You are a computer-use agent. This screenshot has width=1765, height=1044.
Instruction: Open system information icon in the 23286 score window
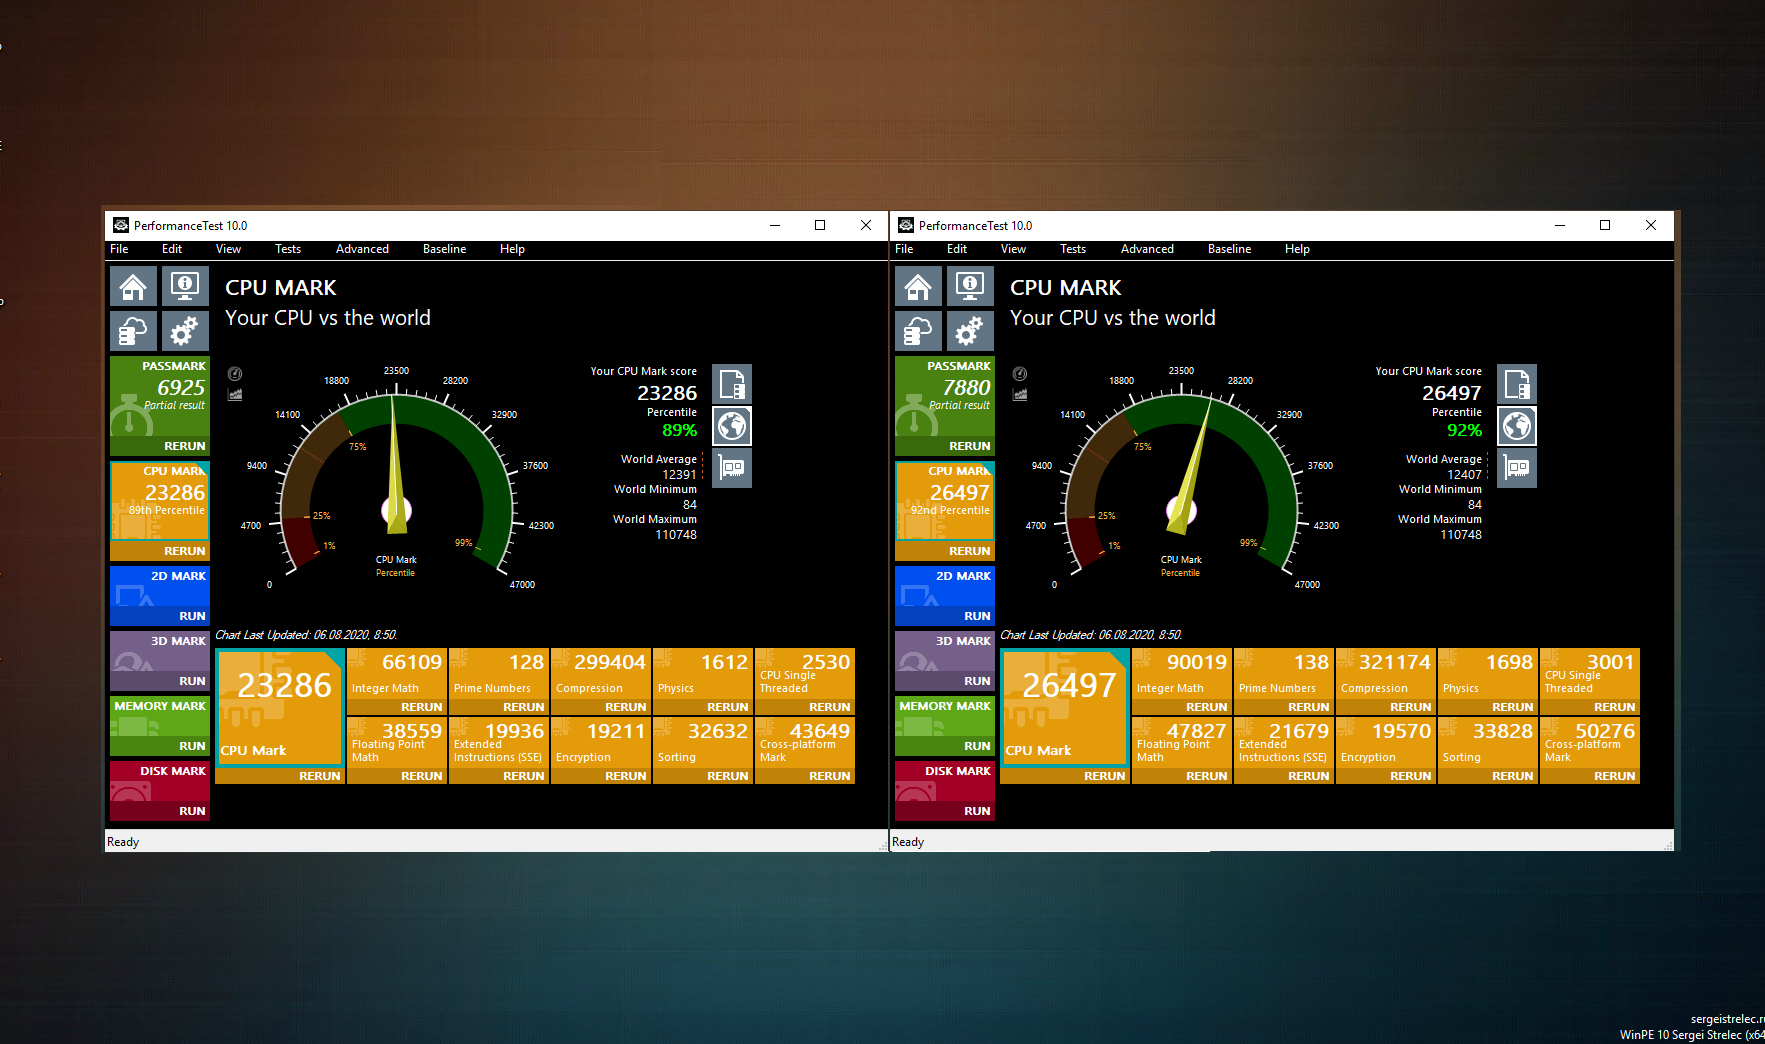(x=185, y=287)
